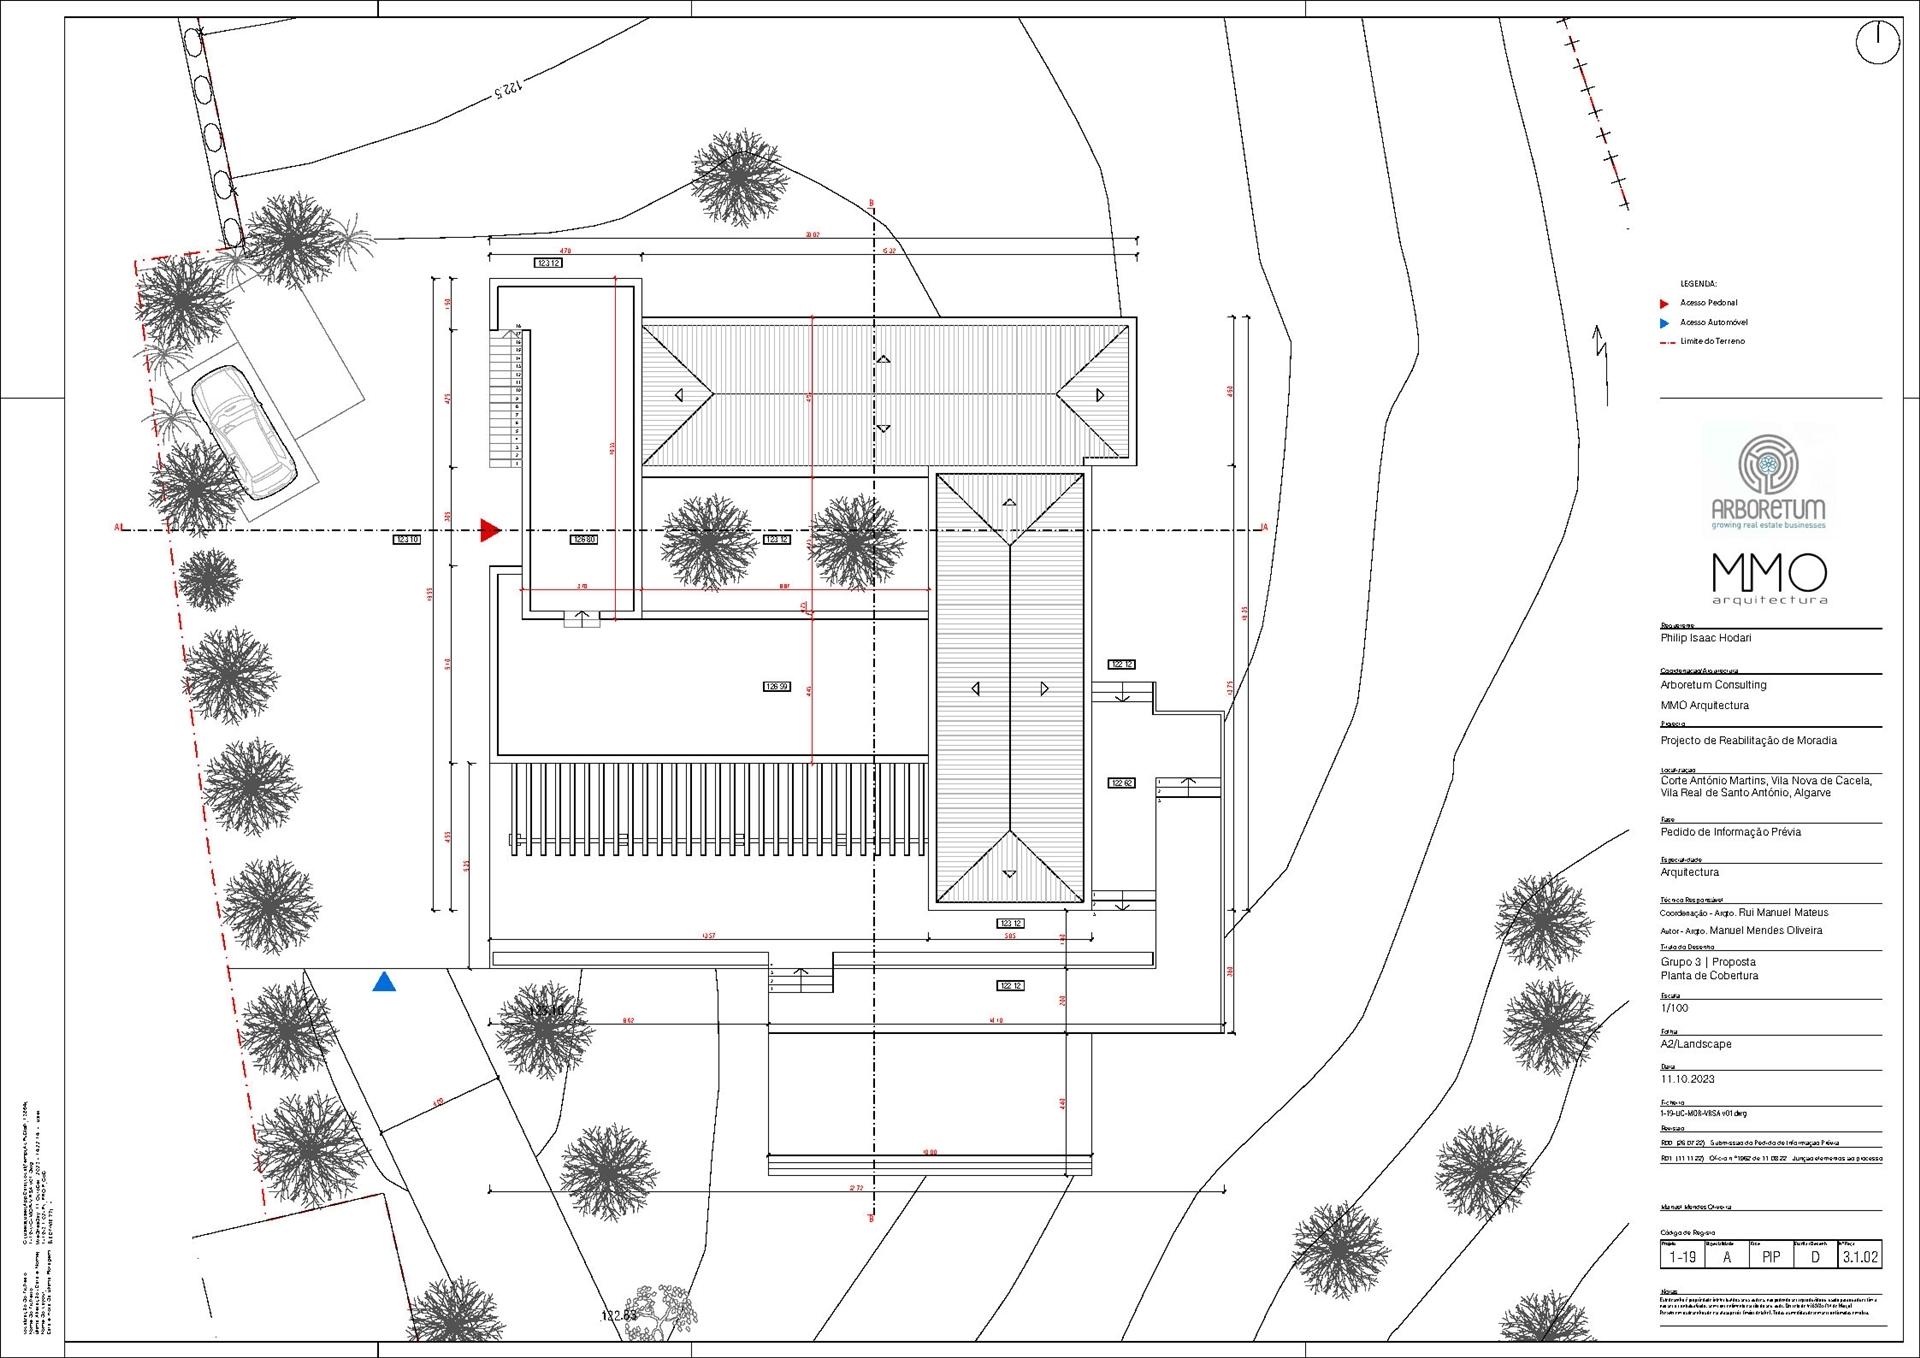Click the 126.80 elevation label
The image size is (1920, 1358).
[584, 540]
